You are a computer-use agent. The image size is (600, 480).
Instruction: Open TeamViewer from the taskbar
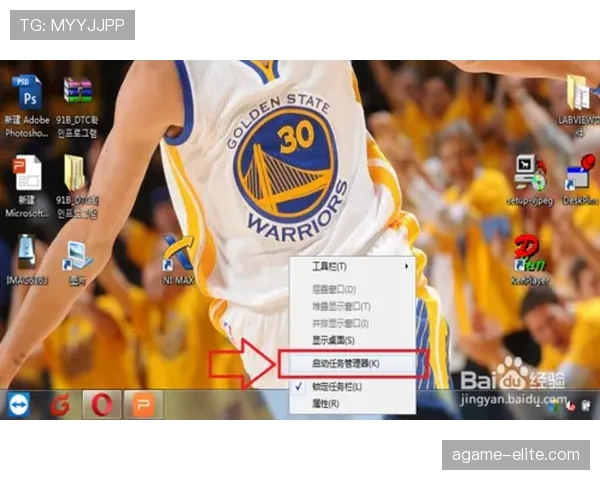point(18,405)
